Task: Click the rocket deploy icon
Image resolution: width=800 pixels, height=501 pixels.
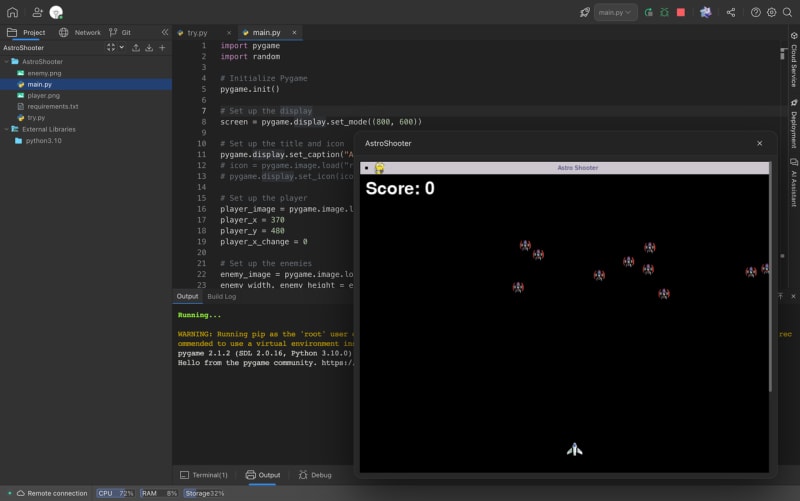Action: [585, 12]
